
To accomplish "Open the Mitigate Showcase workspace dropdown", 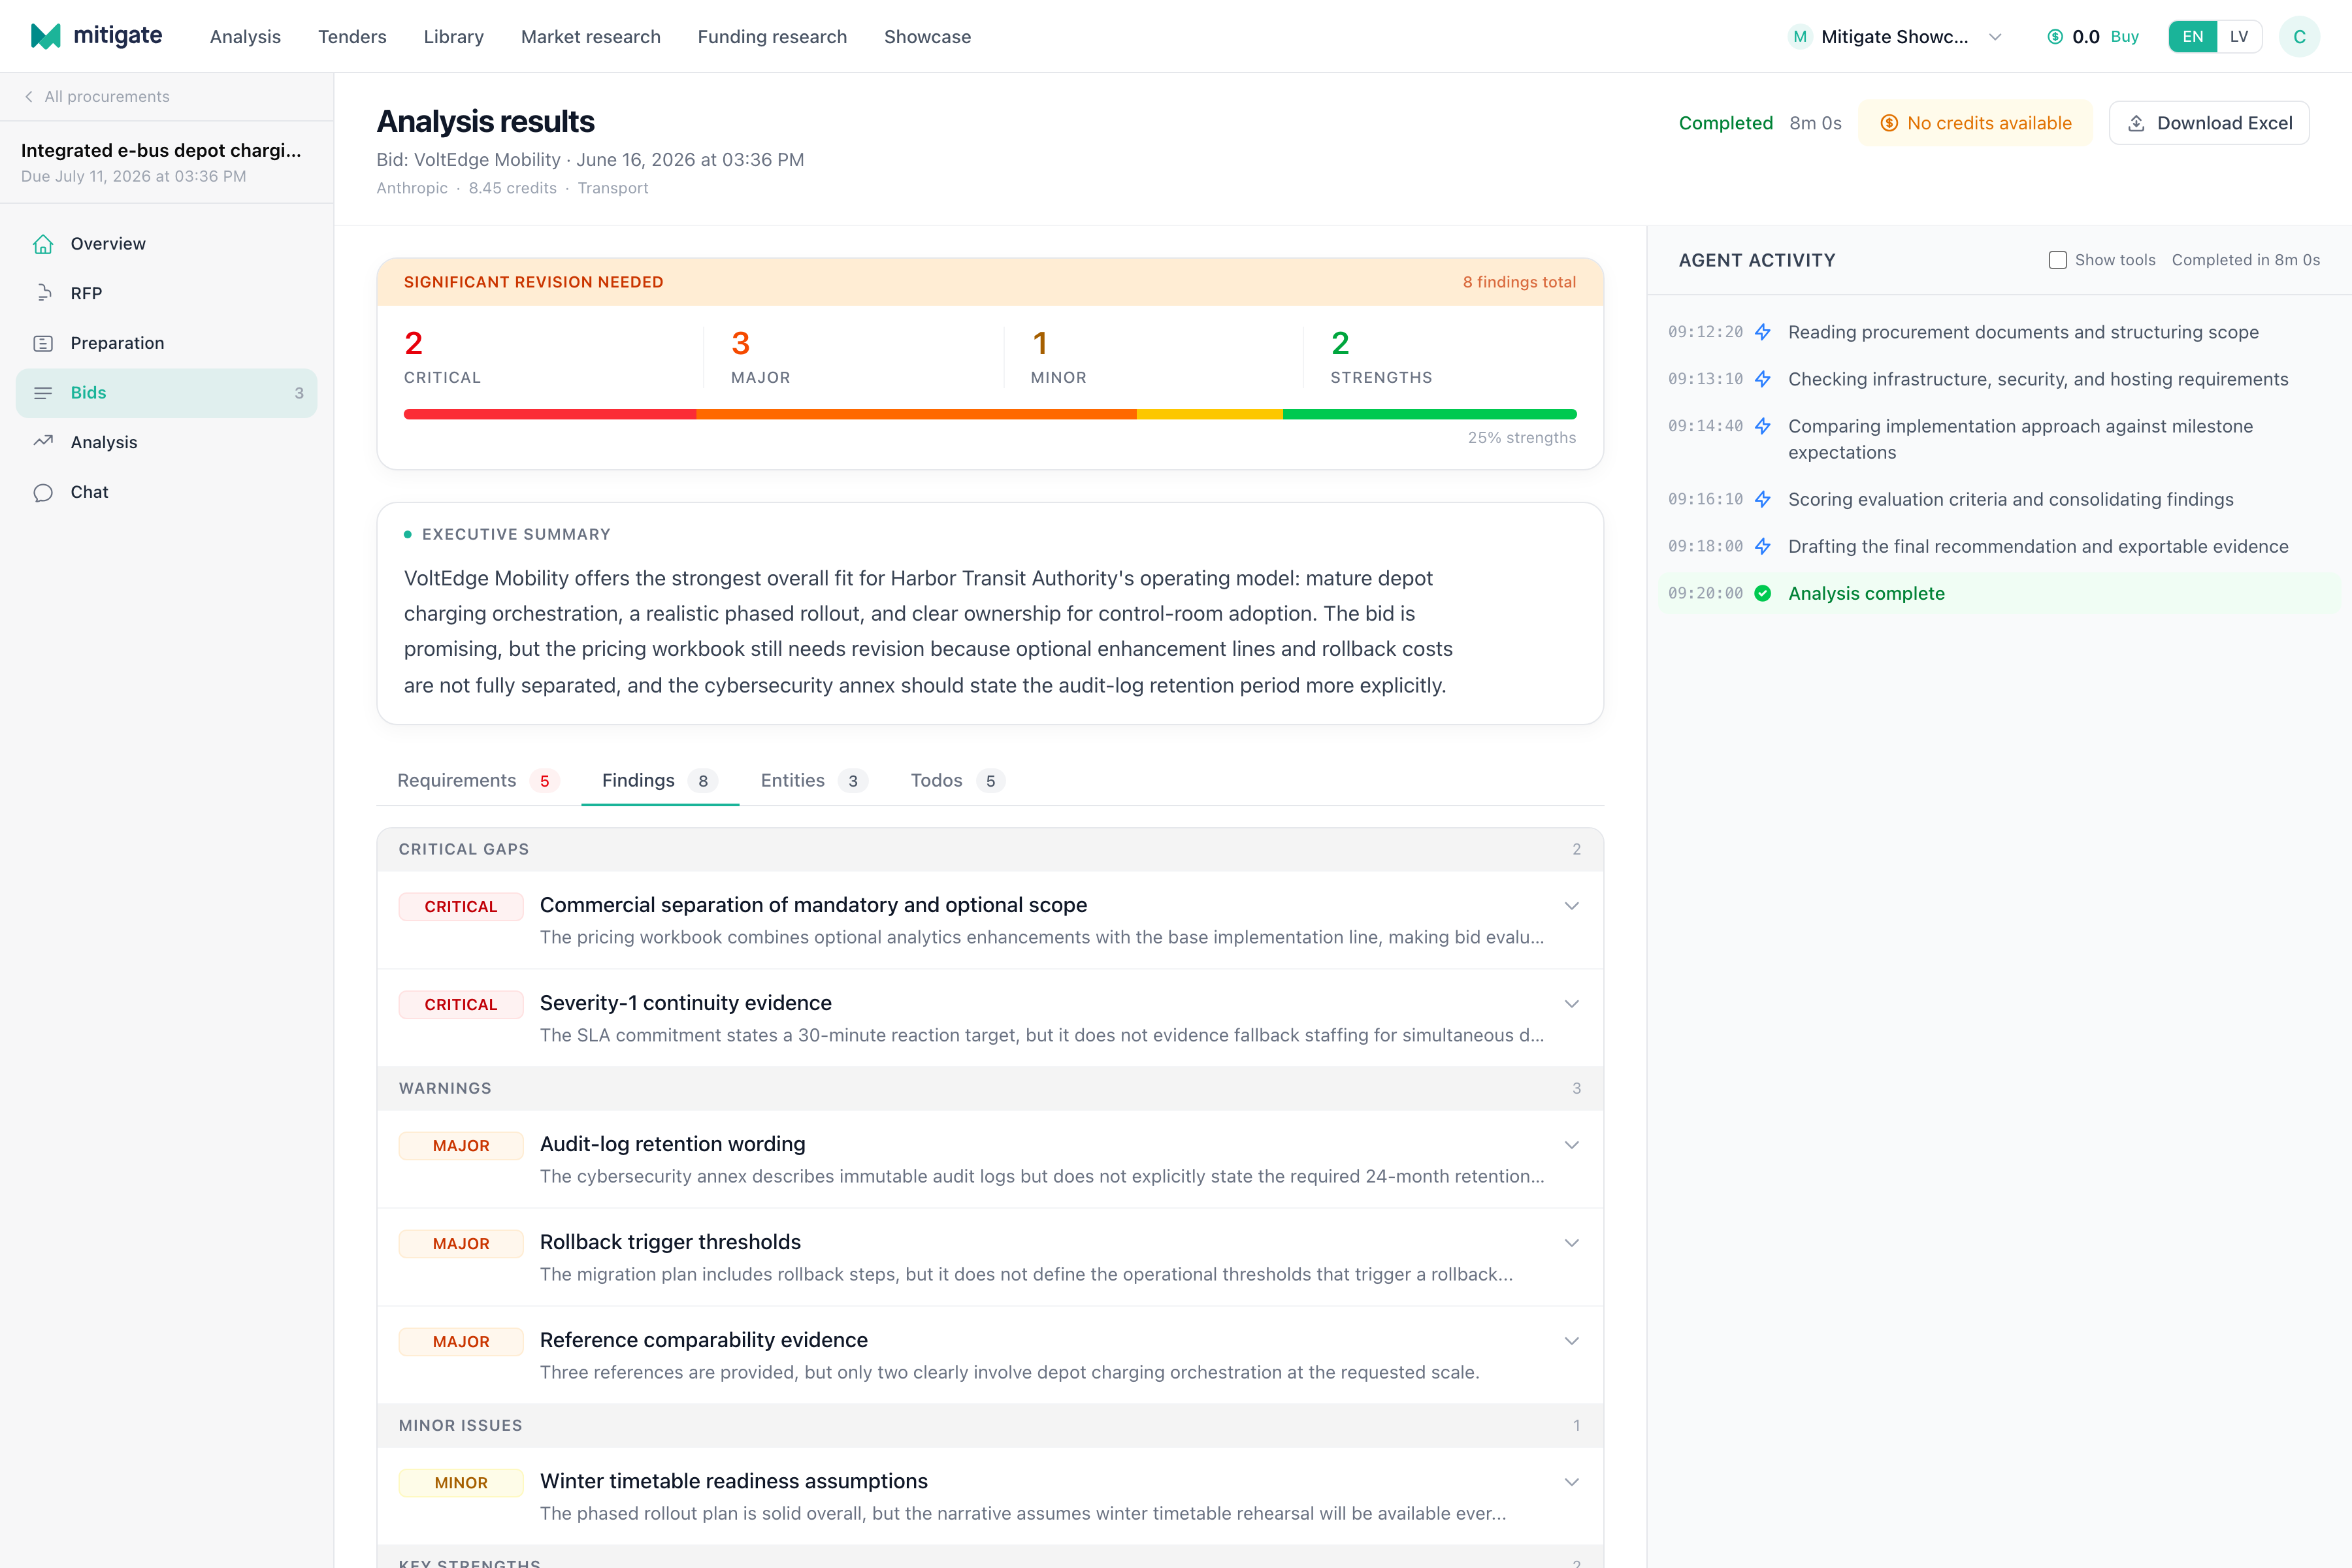I will pyautogui.click(x=1895, y=37).
